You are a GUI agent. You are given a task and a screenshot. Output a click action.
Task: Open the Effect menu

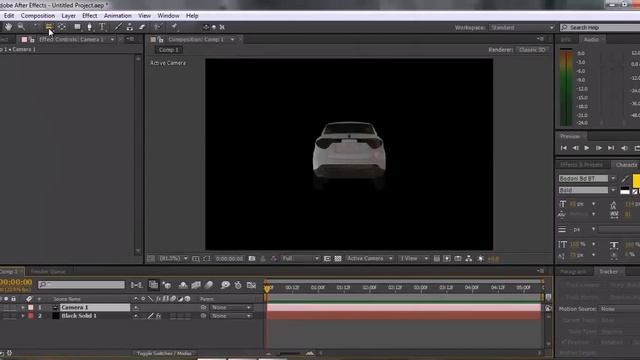pos(89,16)
